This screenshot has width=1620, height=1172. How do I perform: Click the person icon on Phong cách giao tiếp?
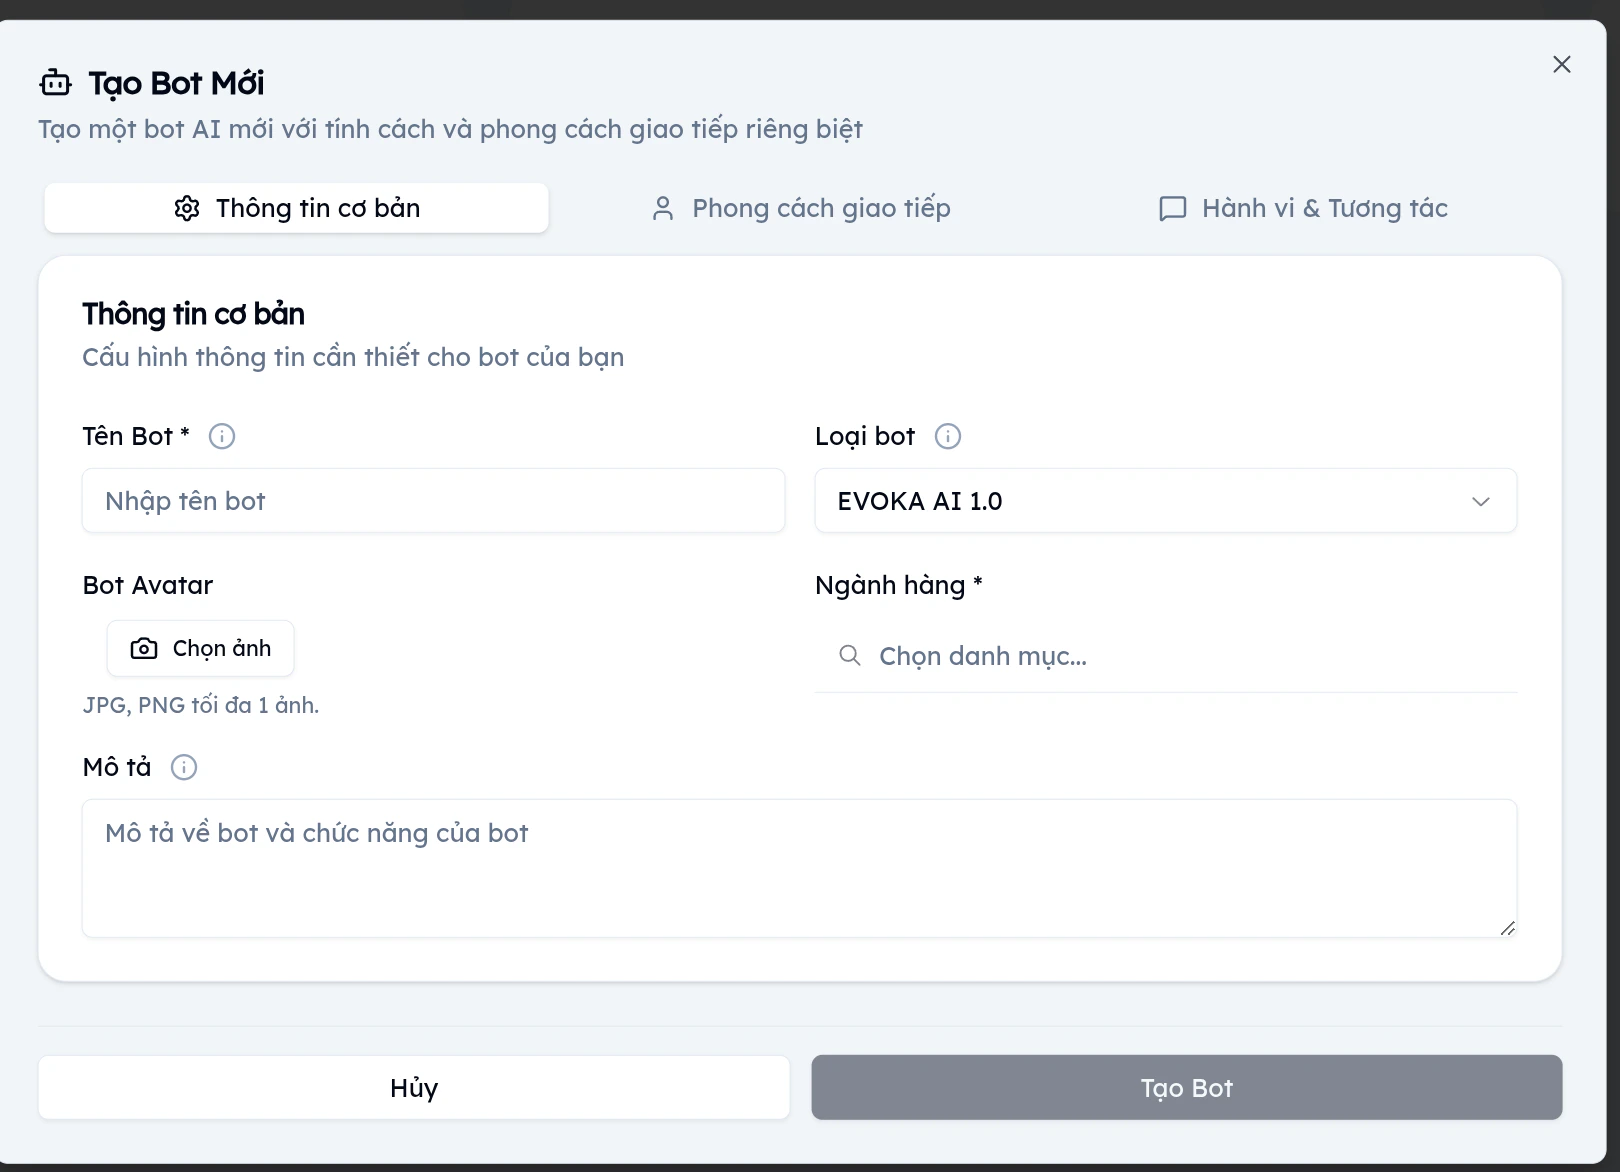(x=663, y=207)
